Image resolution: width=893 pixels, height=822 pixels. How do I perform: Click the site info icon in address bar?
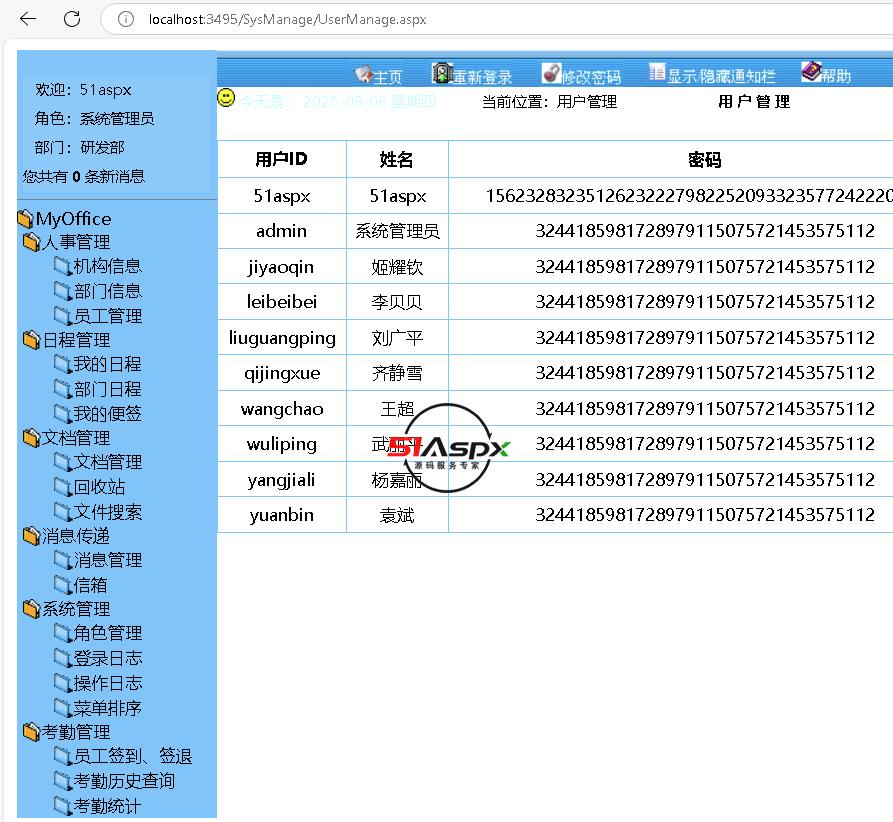pyautogui.click(x=126, y=19)
